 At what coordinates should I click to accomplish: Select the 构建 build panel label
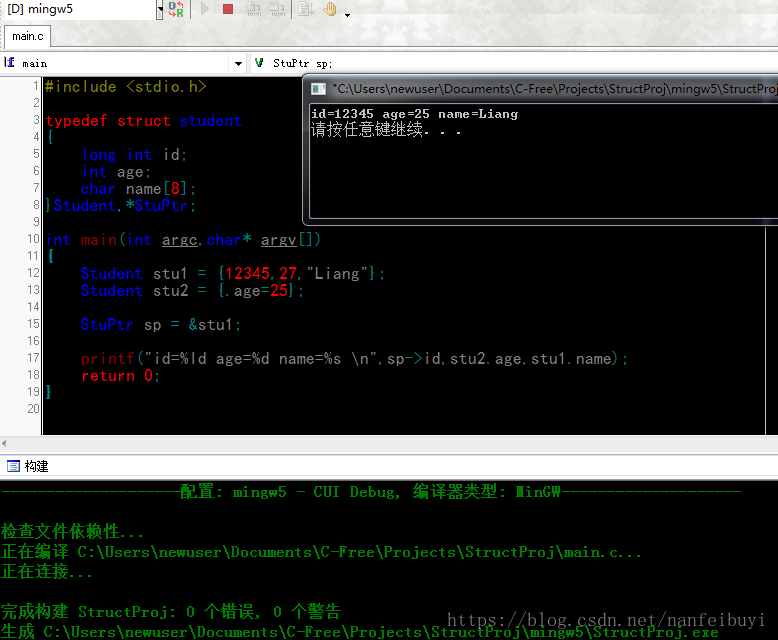36,466
